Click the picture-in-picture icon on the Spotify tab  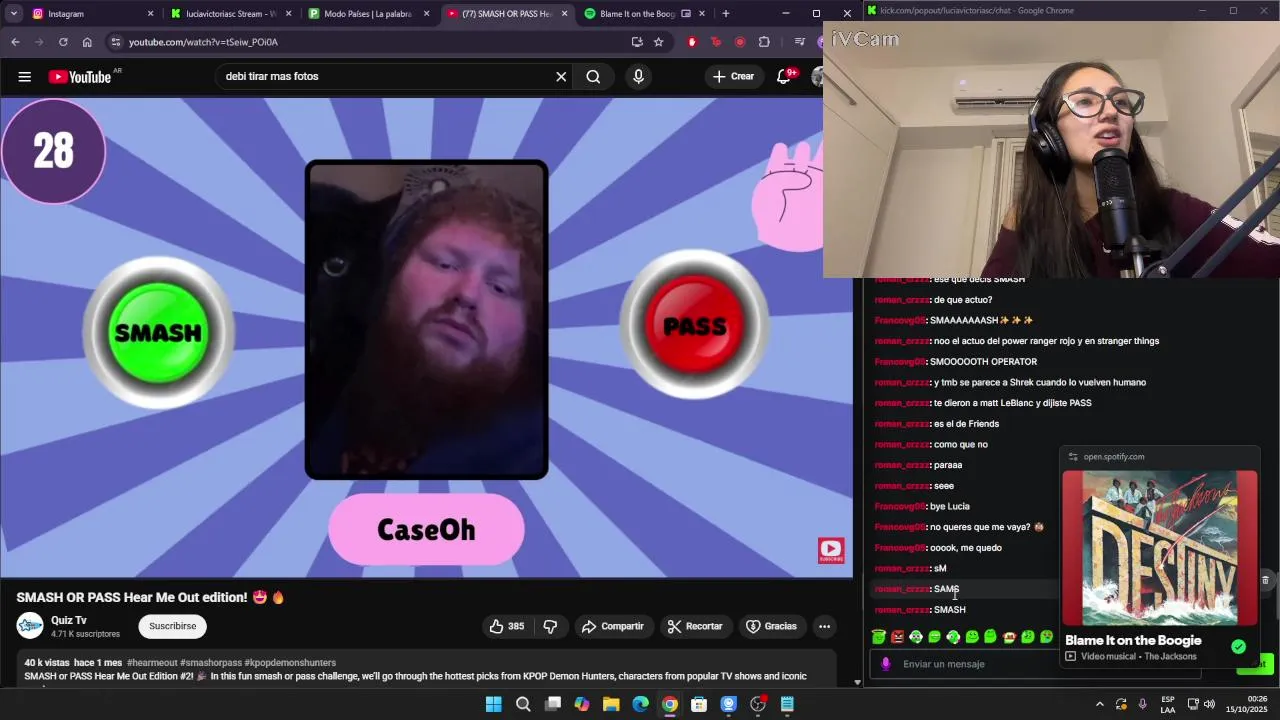[x=686, y=14]
